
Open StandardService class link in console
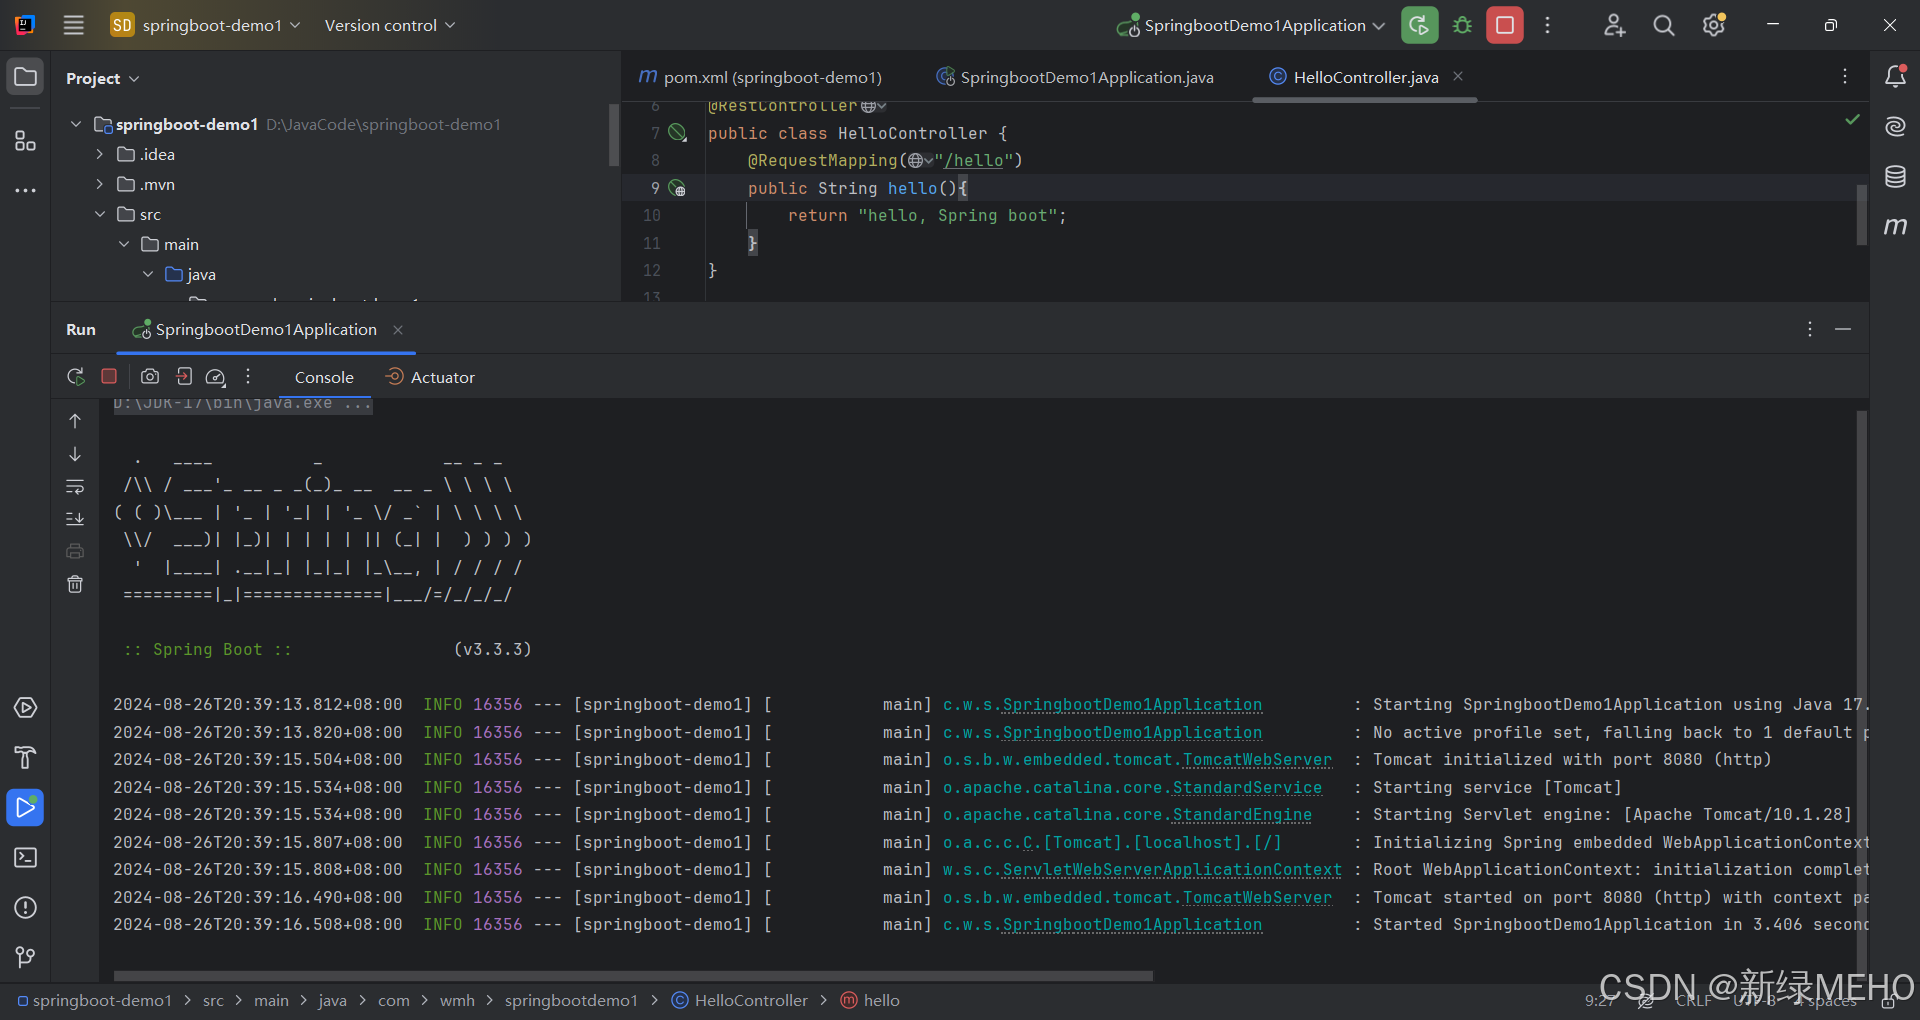click(1247, 788)
